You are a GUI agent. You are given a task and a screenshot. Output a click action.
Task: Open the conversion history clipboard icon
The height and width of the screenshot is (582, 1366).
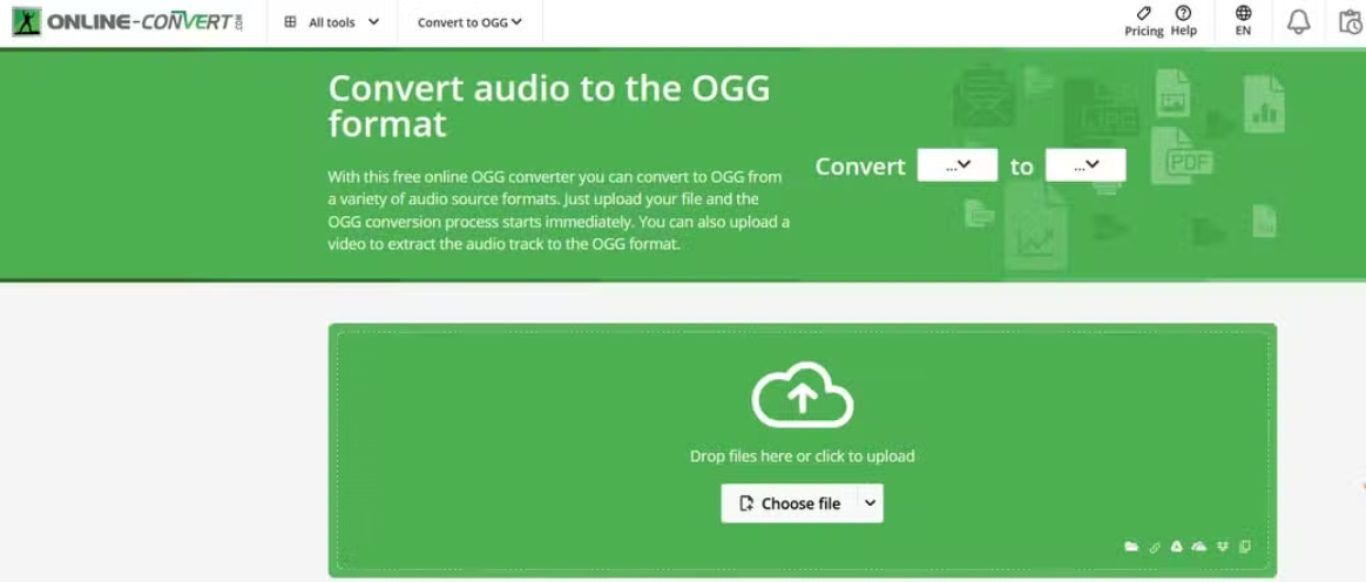[x=1350, y=22]
